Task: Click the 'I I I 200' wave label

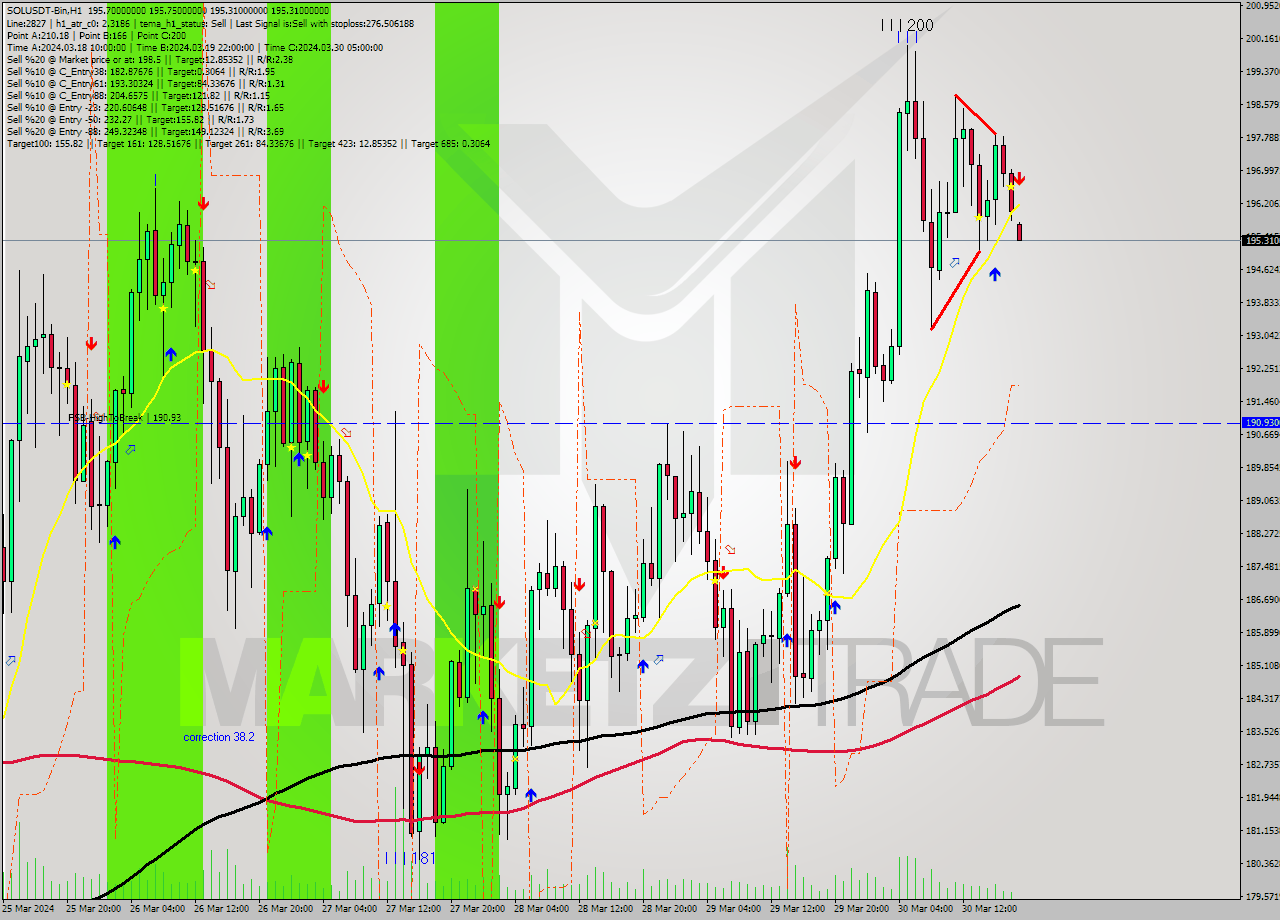Action: pyautogui.click(x=907, y=26)
